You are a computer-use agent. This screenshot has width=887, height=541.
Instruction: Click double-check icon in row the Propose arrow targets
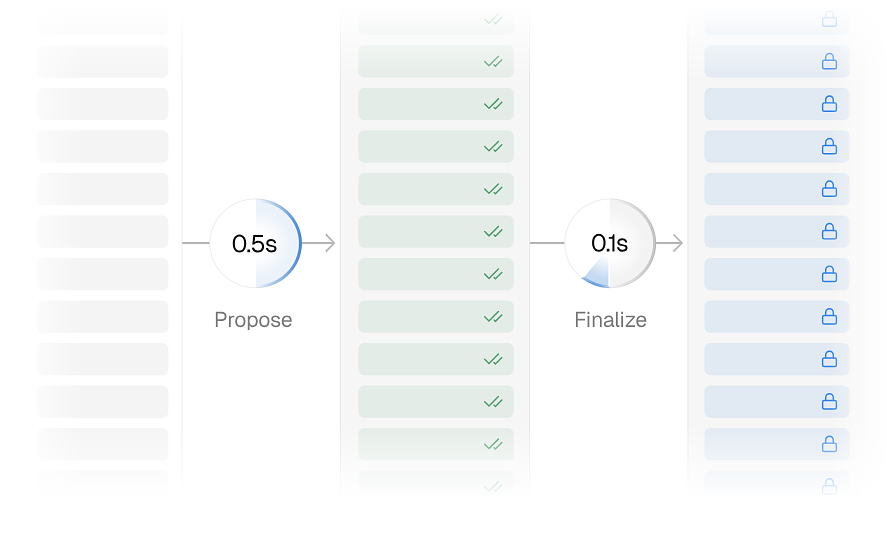(x=493, y=232)
